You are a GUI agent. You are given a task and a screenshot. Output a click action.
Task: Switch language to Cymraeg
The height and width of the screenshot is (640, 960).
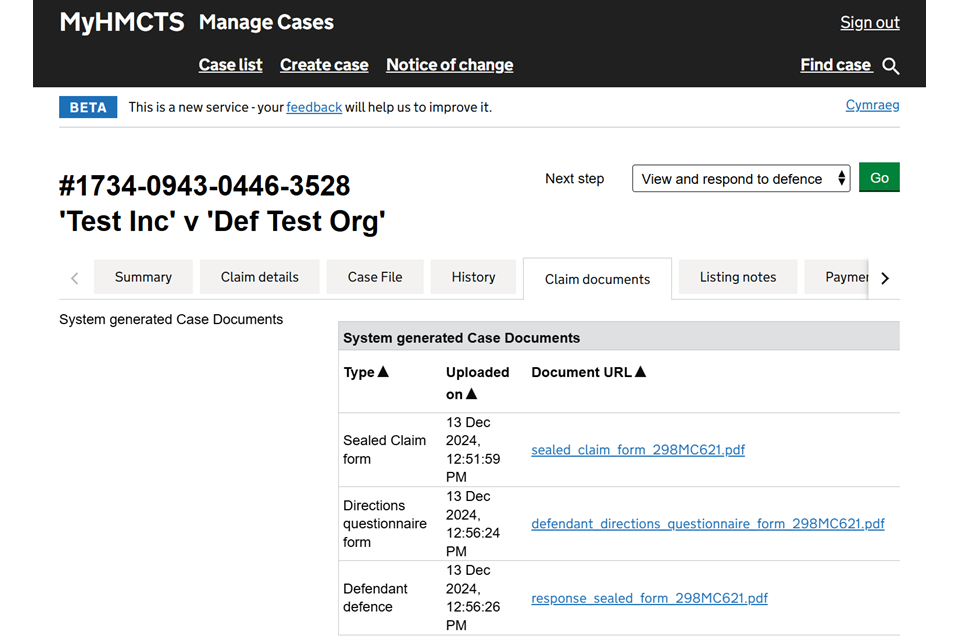point(872,105)
